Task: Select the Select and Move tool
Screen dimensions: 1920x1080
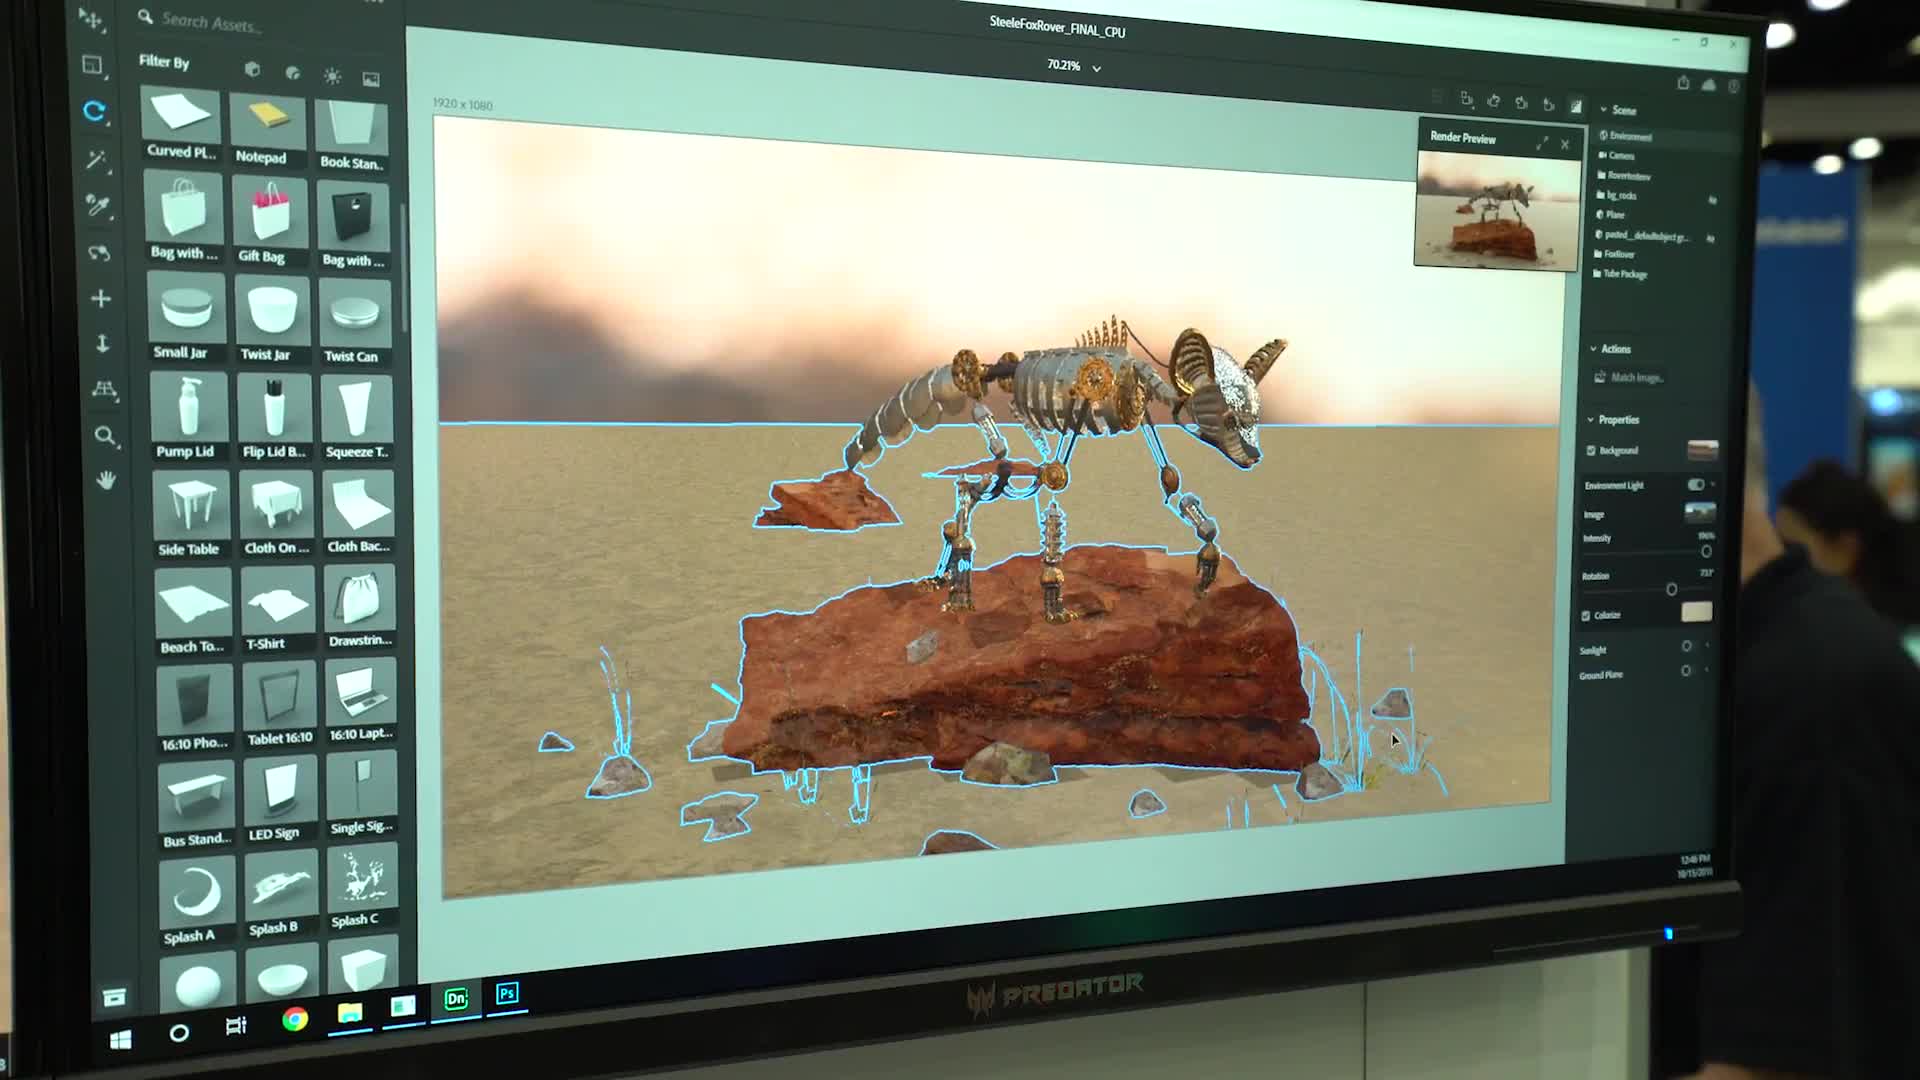Action: [91, 18]
